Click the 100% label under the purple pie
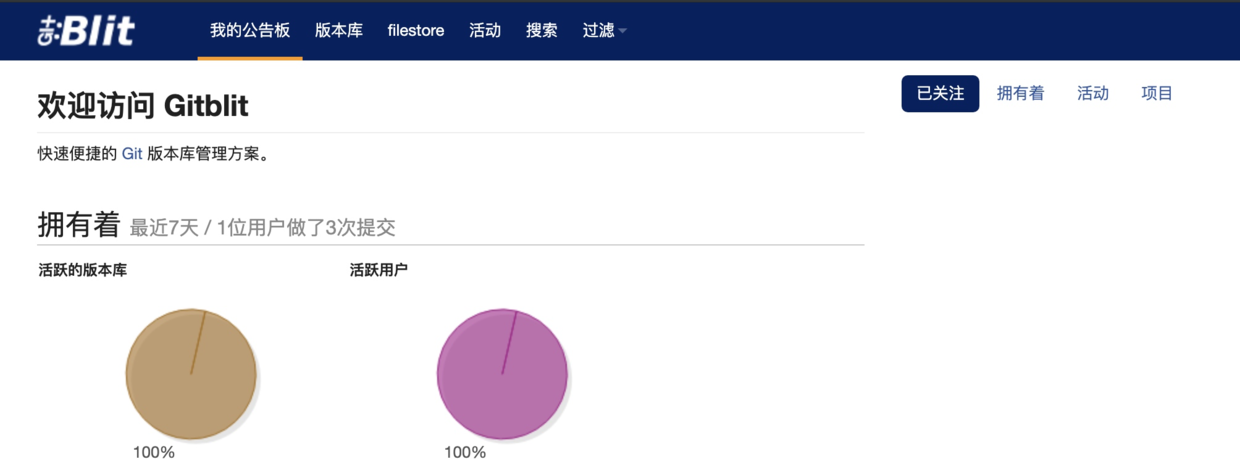 click(465, 452)
